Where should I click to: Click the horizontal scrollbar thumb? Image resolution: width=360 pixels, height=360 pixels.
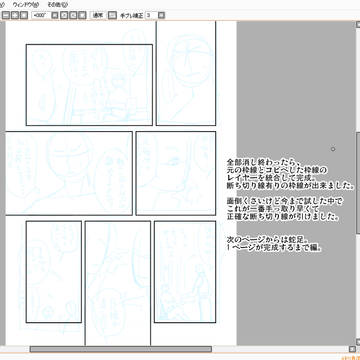[x=120, y=349]
